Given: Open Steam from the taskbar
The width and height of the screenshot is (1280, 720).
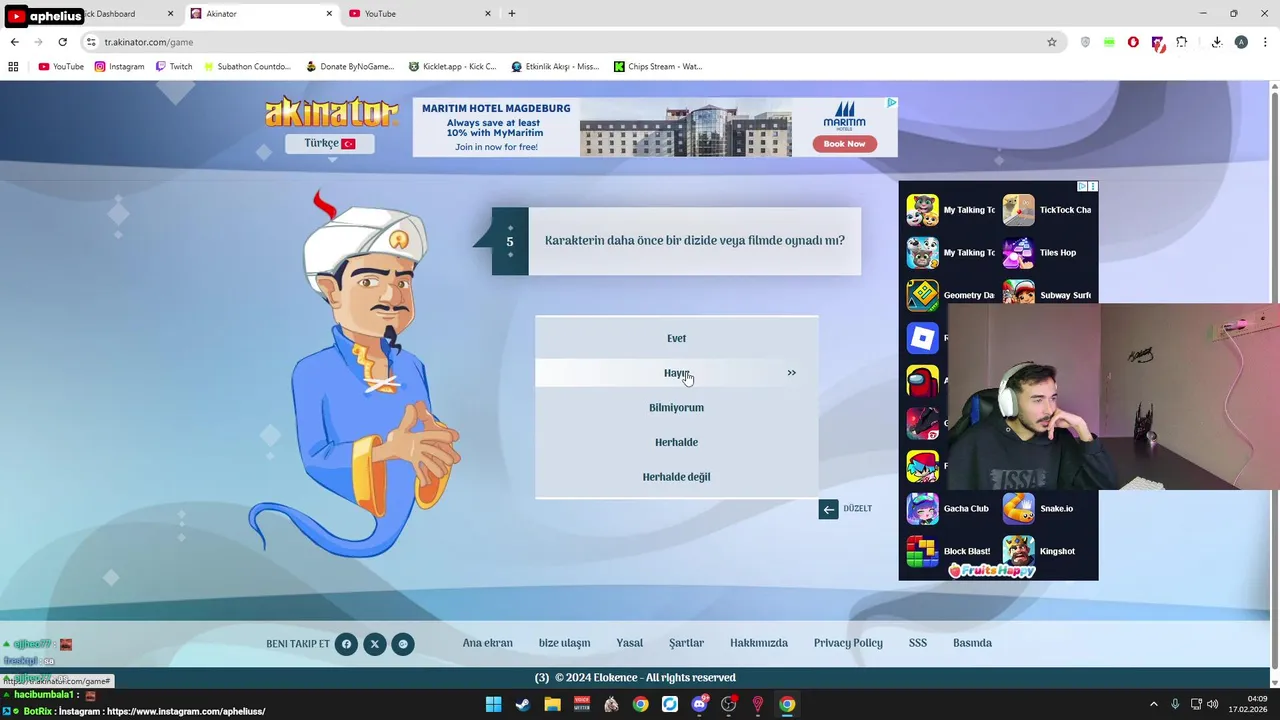Looking at the screenshot, I should point(523,704).
